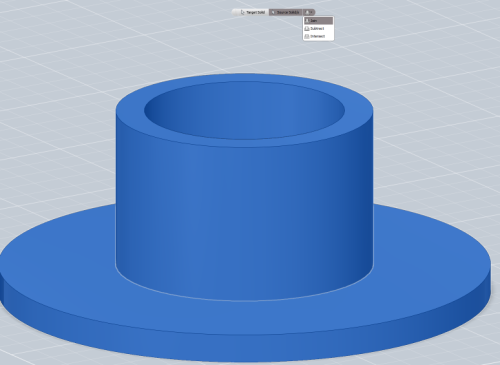Choose Join from the operation list
Screen dimensions: 500x365
pos(318,21)
